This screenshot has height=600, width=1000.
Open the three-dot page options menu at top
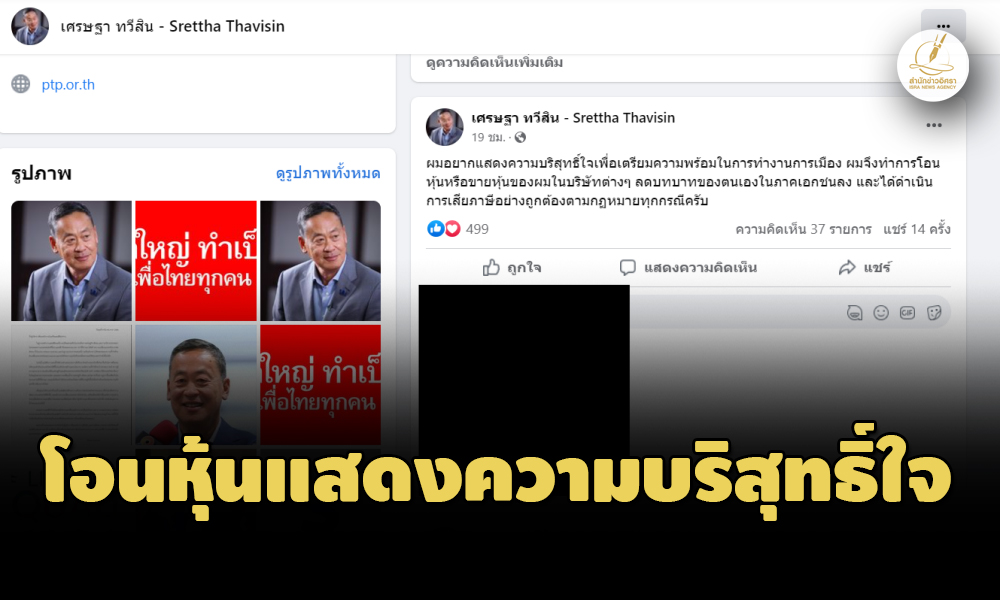pyautogui.click(x=943, y=26)
